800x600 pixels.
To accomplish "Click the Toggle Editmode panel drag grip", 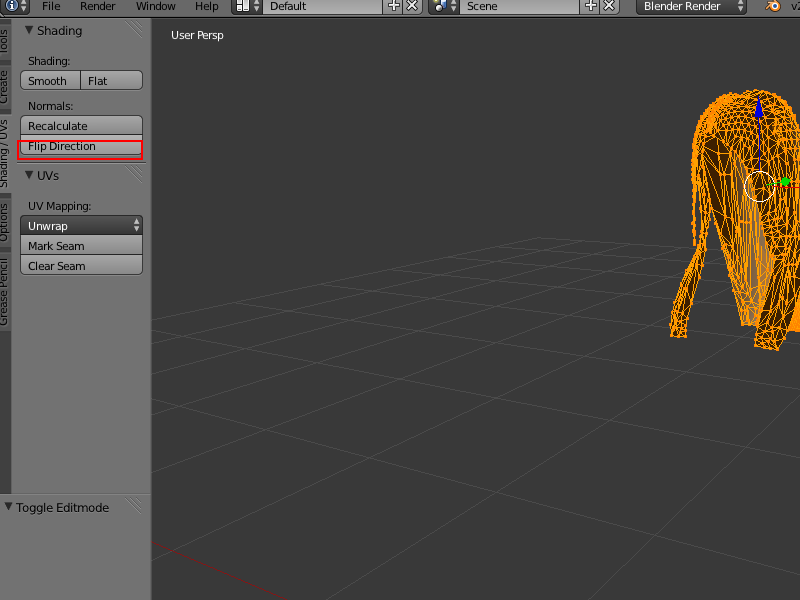I will (134, 506).
